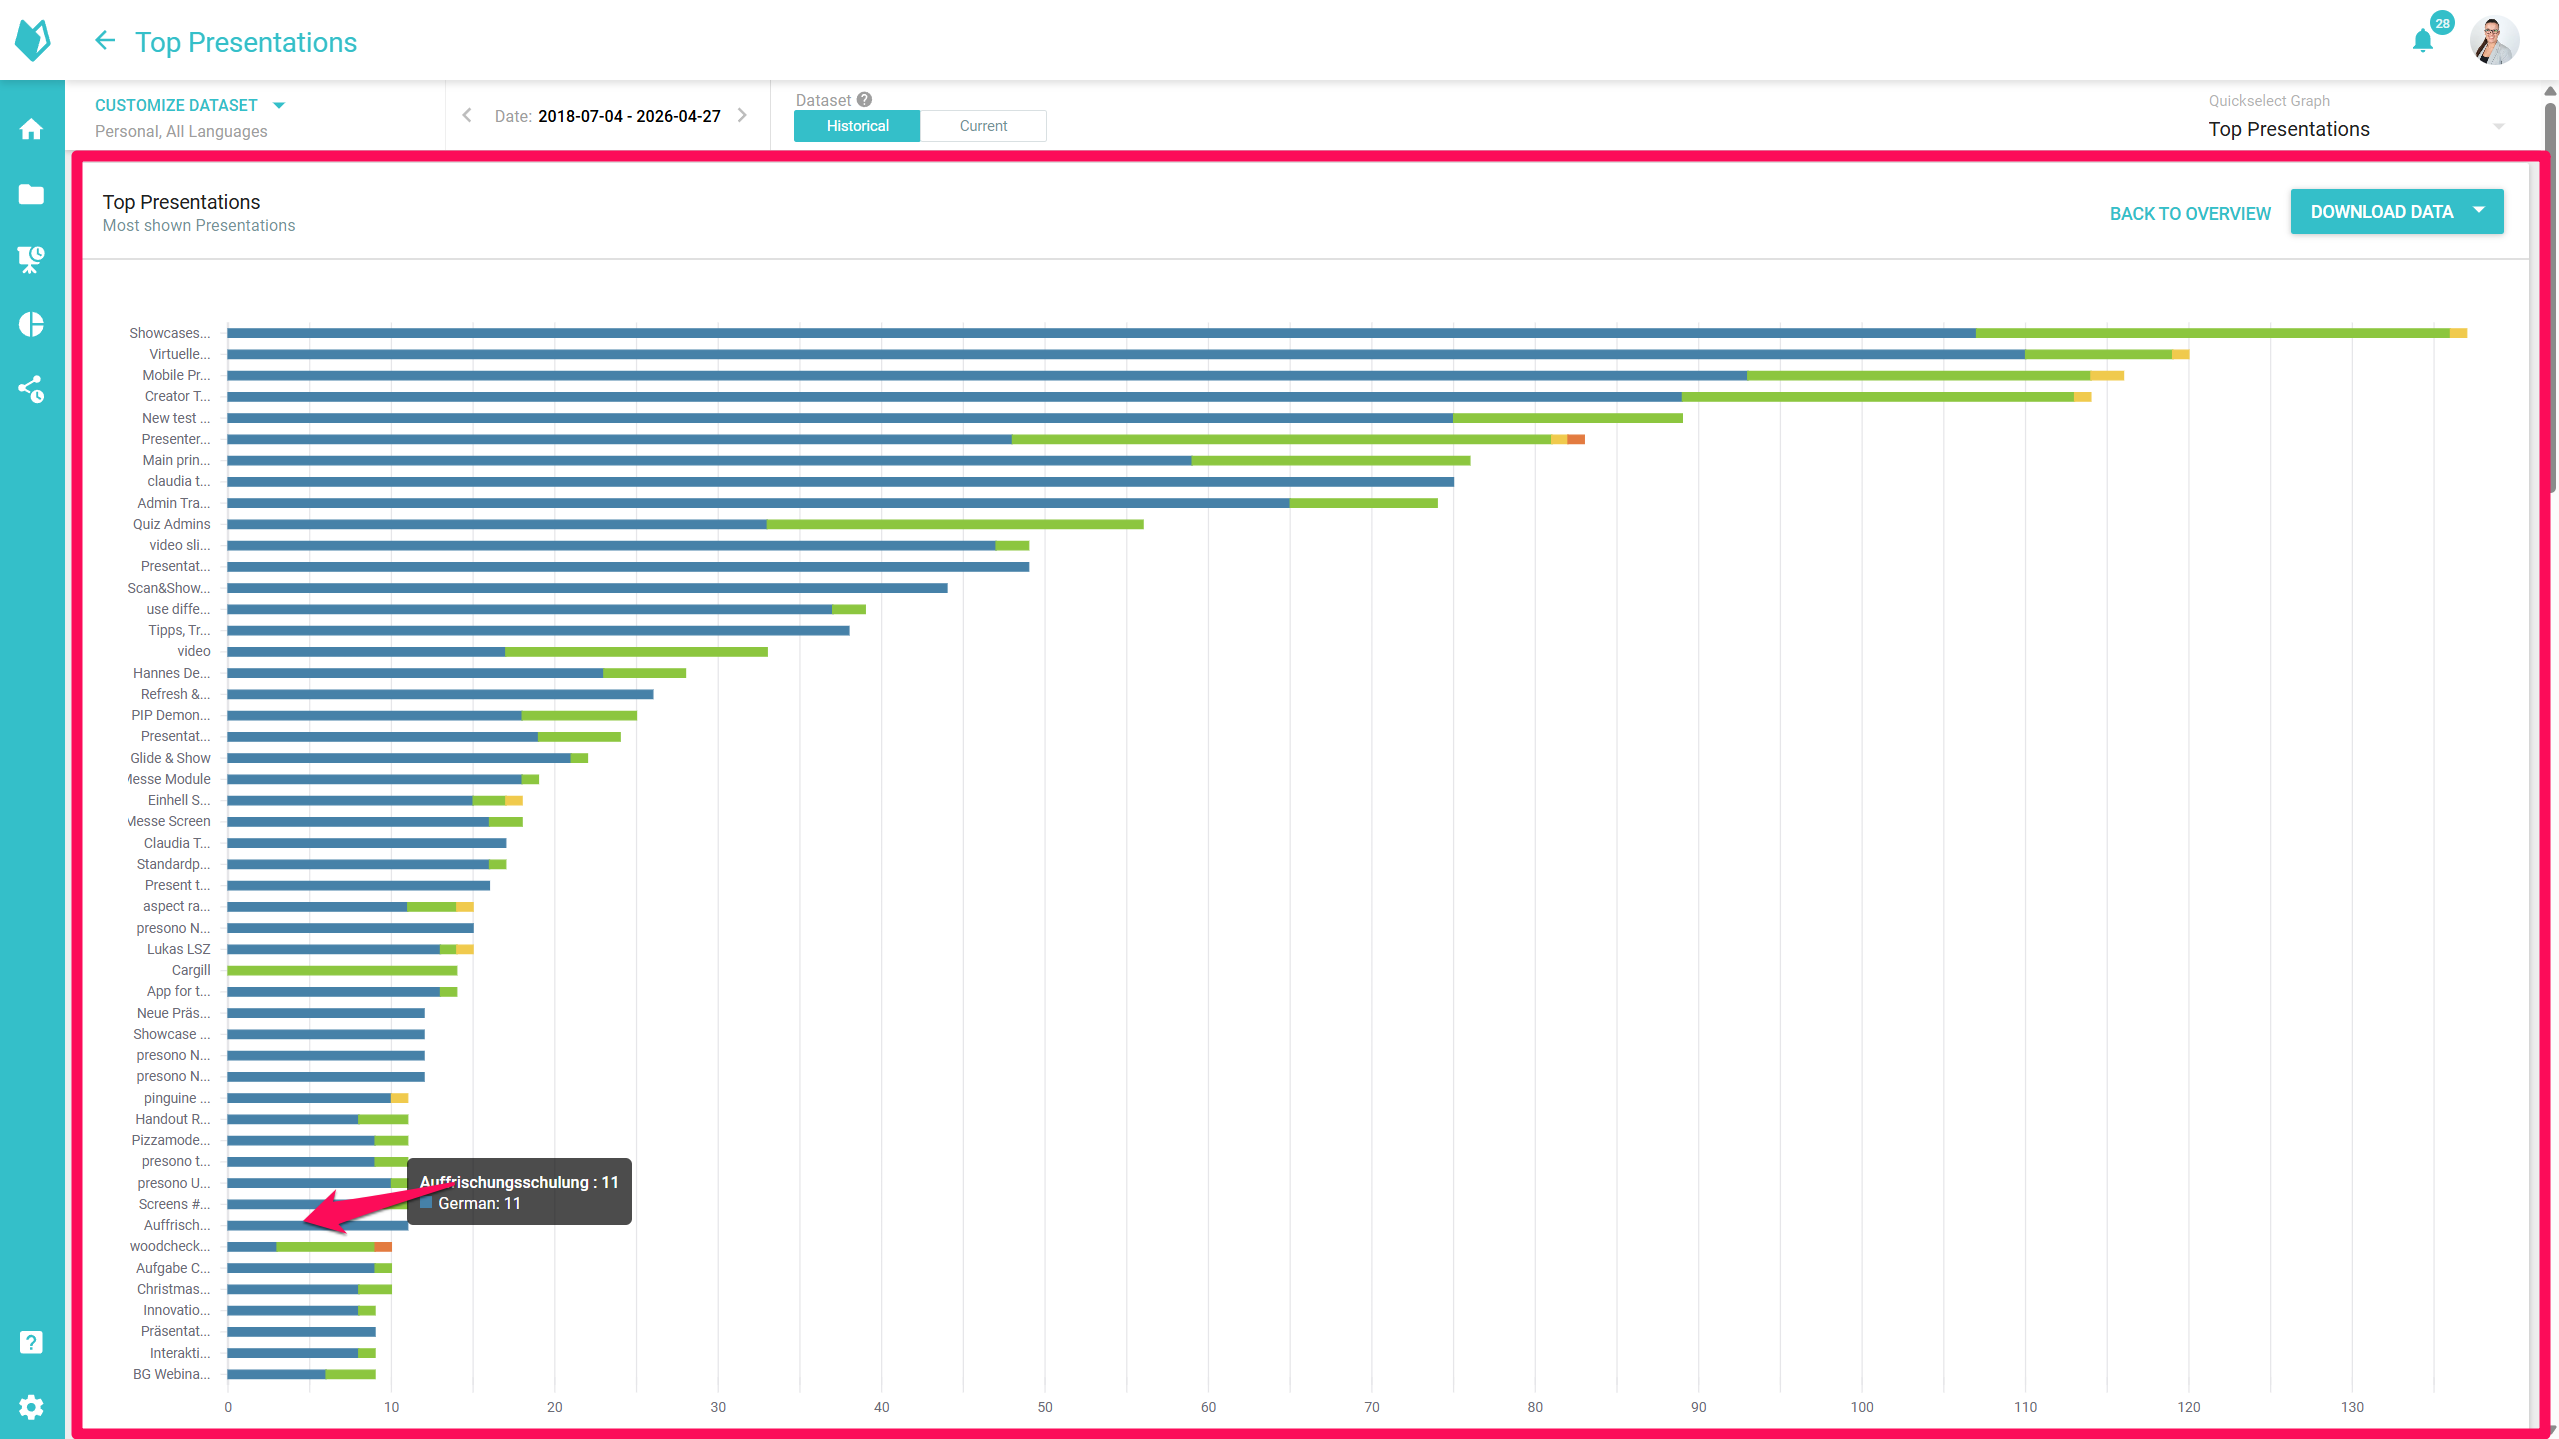Switch dataset to Historical
The image size is (2559, 1439).
coord(857,126)
